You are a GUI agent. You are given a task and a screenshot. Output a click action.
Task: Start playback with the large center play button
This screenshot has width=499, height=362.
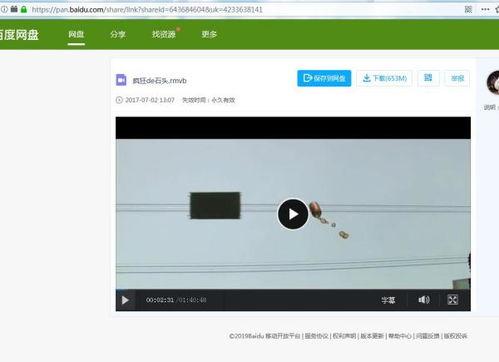pos(293,214)
